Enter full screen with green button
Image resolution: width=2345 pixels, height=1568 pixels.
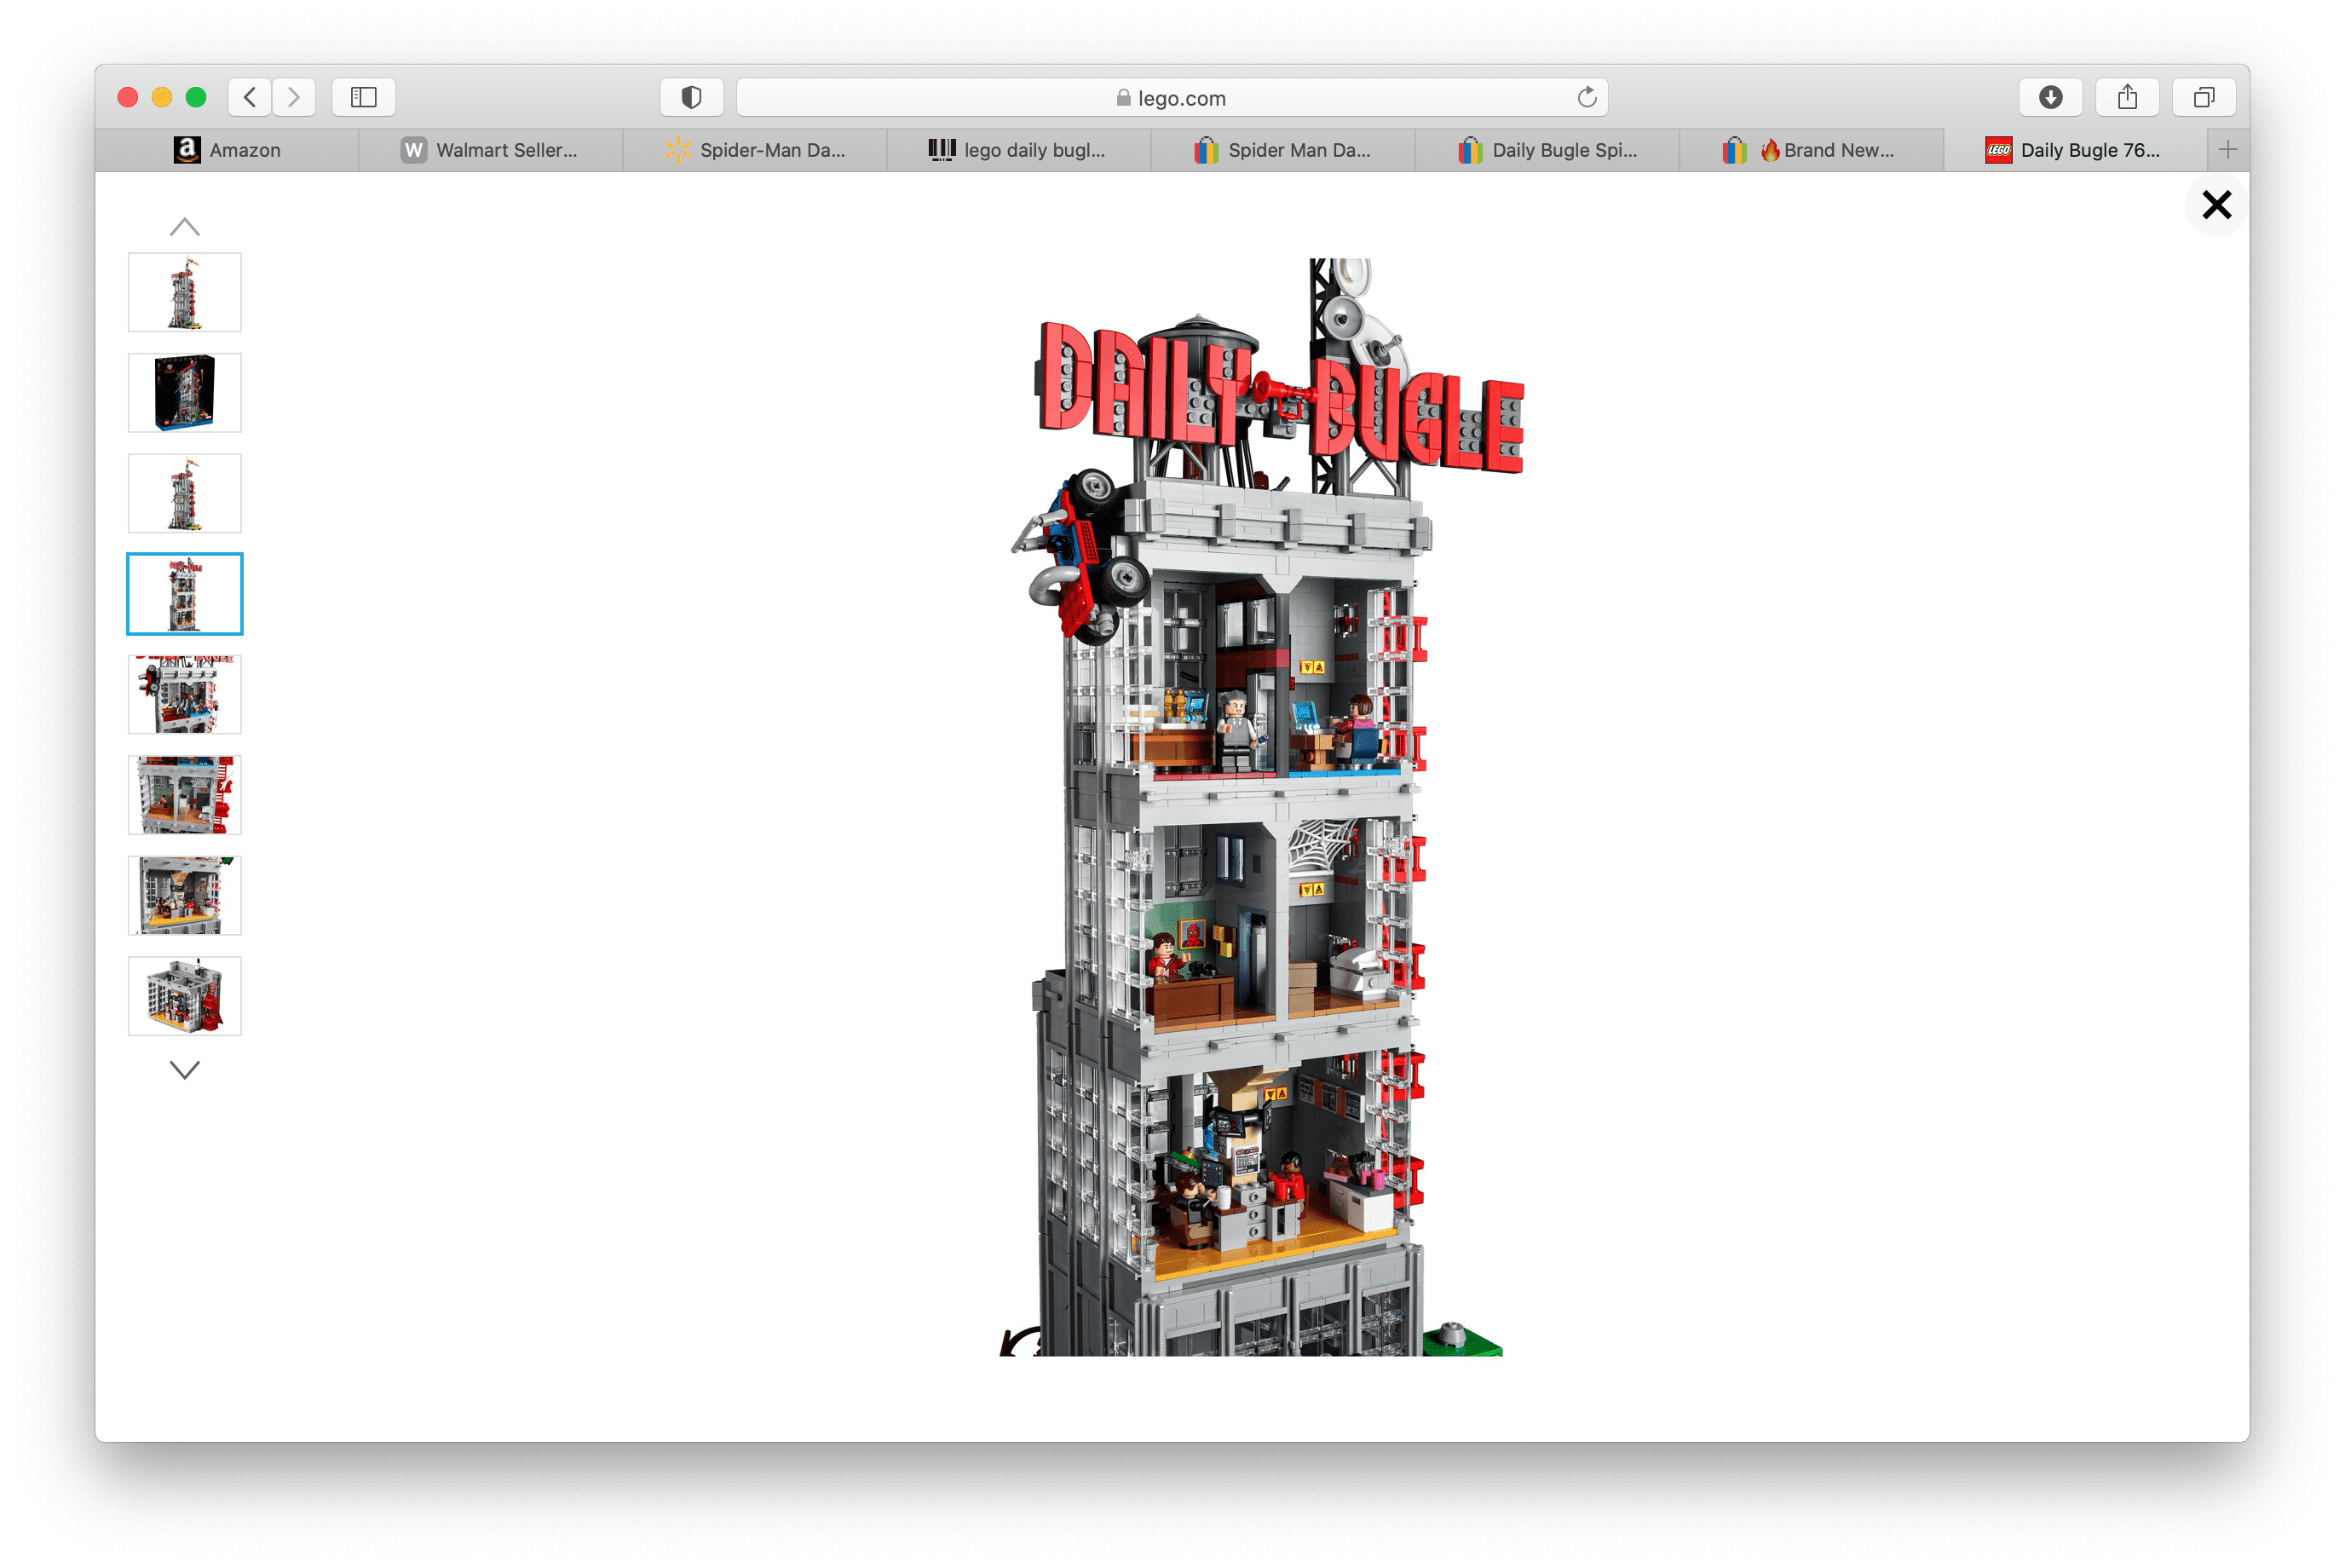(x=196, y=97)
